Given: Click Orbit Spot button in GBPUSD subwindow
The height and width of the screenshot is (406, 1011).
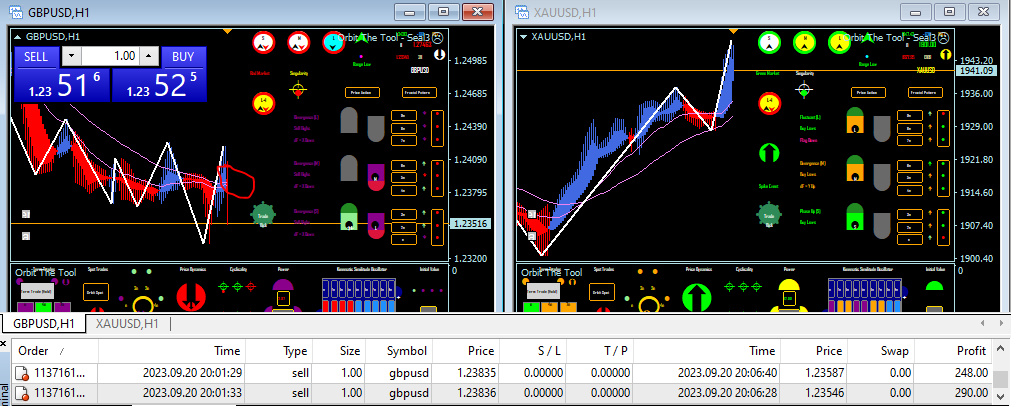Looking at the screenshot, I should click(x=95, y=292).
